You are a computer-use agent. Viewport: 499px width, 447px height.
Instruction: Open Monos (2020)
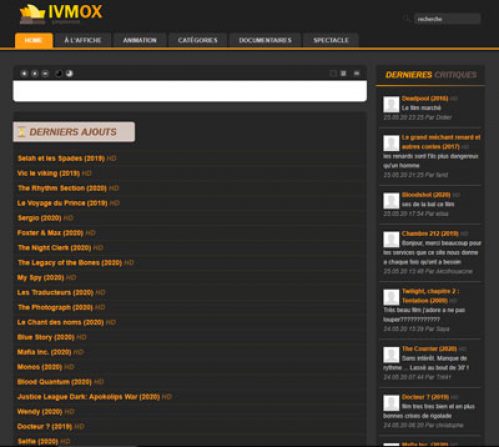(40, 367)
